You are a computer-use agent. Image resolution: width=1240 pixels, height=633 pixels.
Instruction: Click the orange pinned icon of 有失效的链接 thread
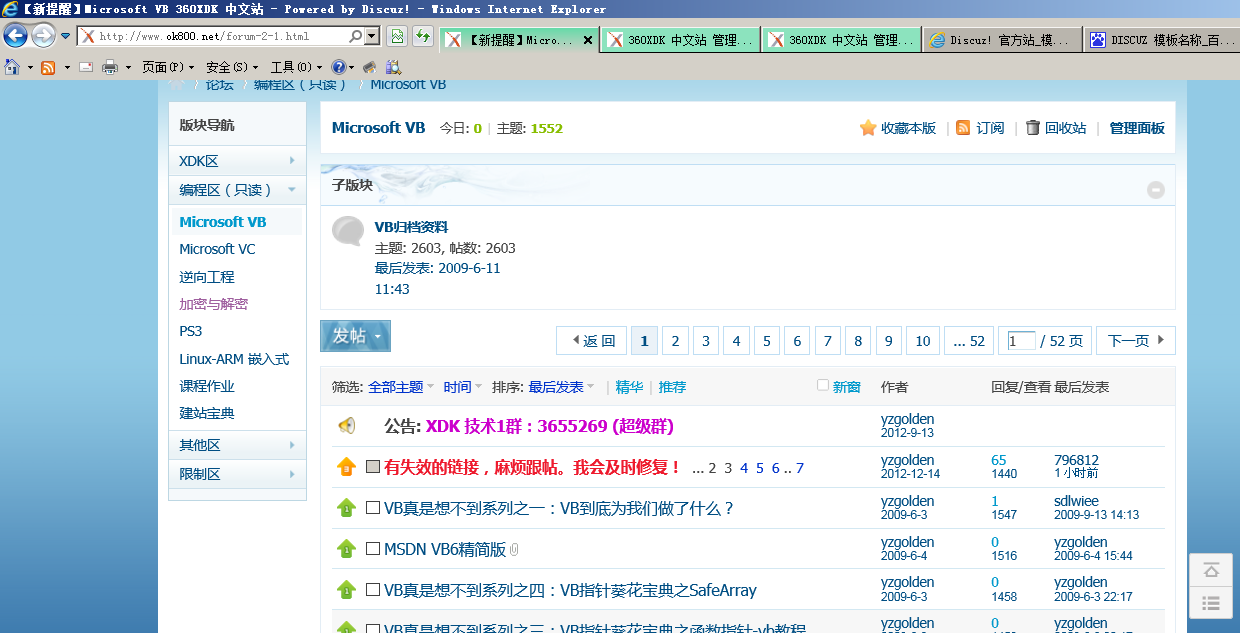tap(346, 467)
